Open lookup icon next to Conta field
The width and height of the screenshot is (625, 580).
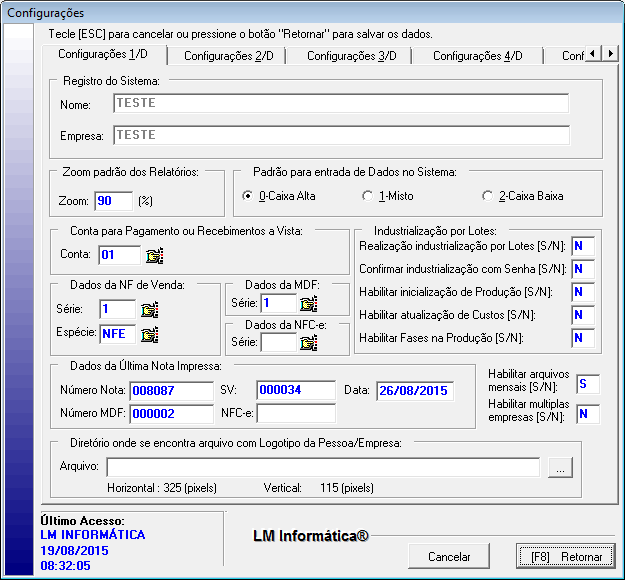coord(153,255)
